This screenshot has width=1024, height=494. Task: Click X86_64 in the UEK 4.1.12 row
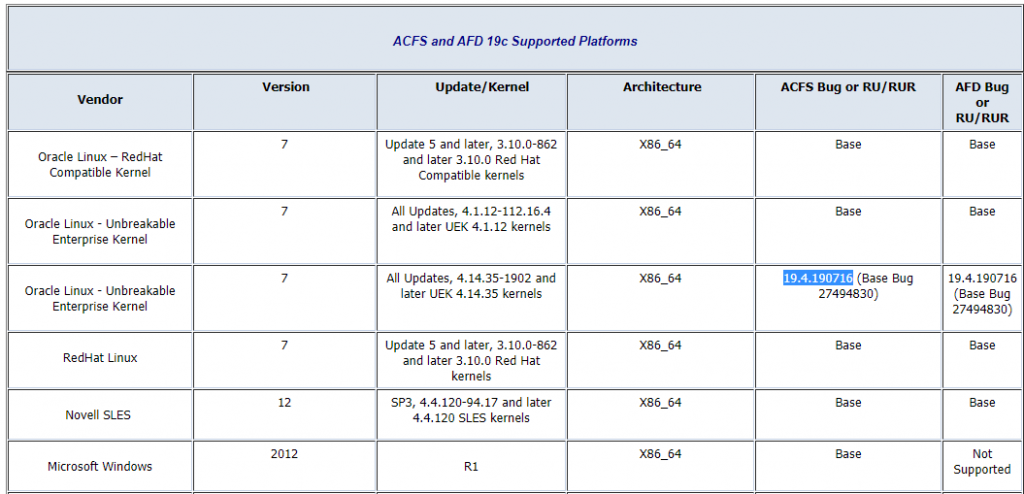click(x=660, y=211)
